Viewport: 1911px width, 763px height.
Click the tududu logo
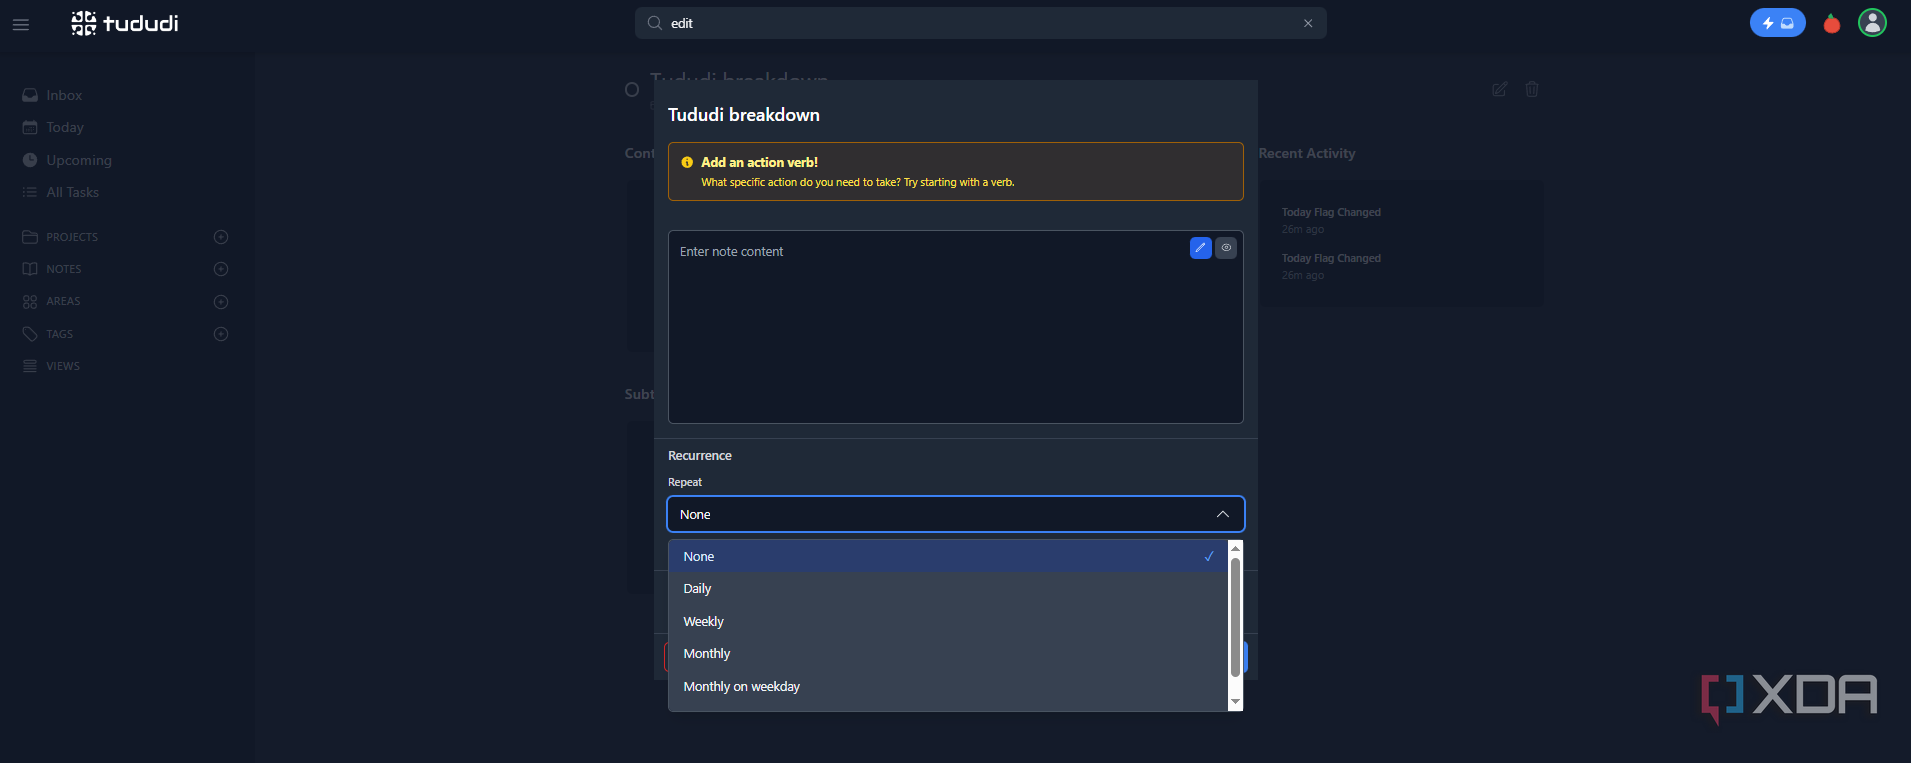(x=125, y=23)
